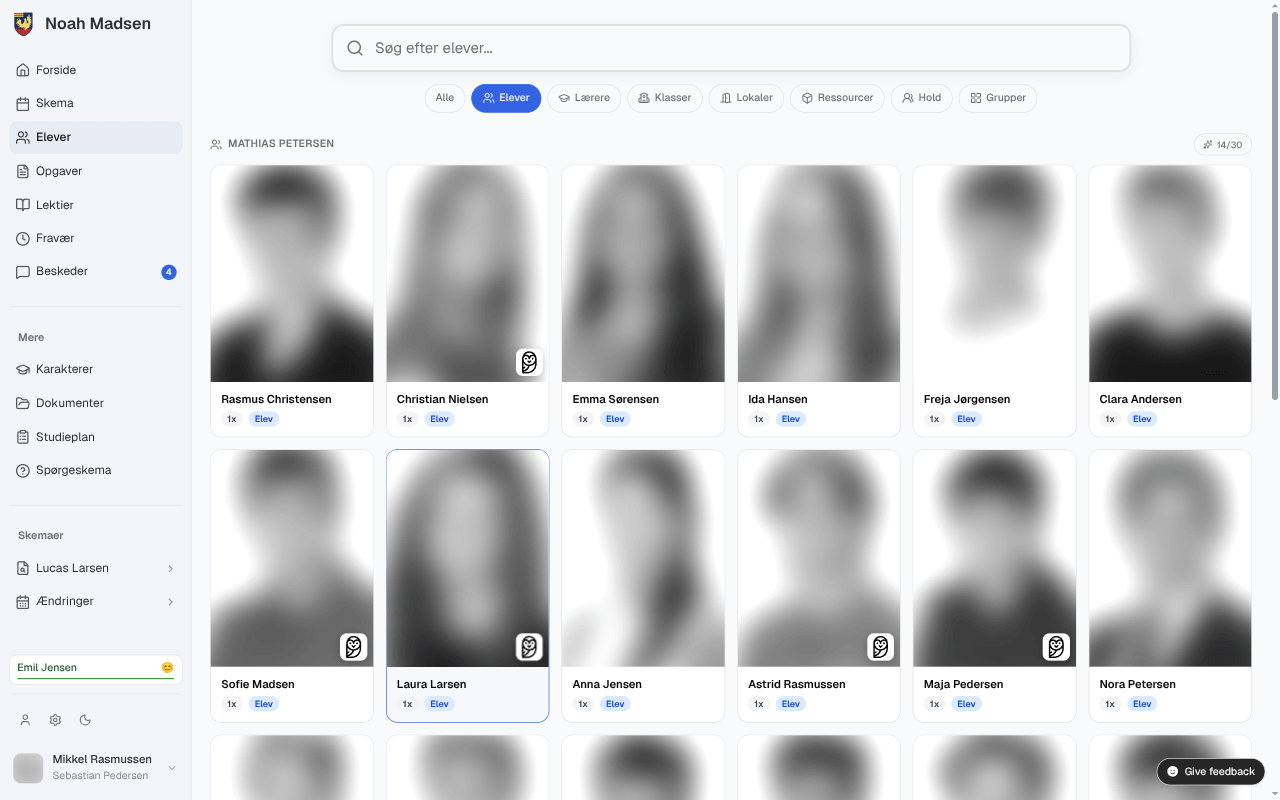Click the owl badge on Christian Nielsen's photo
The width and height of the screenshot is (1280, 800).
tap(529, 362)
